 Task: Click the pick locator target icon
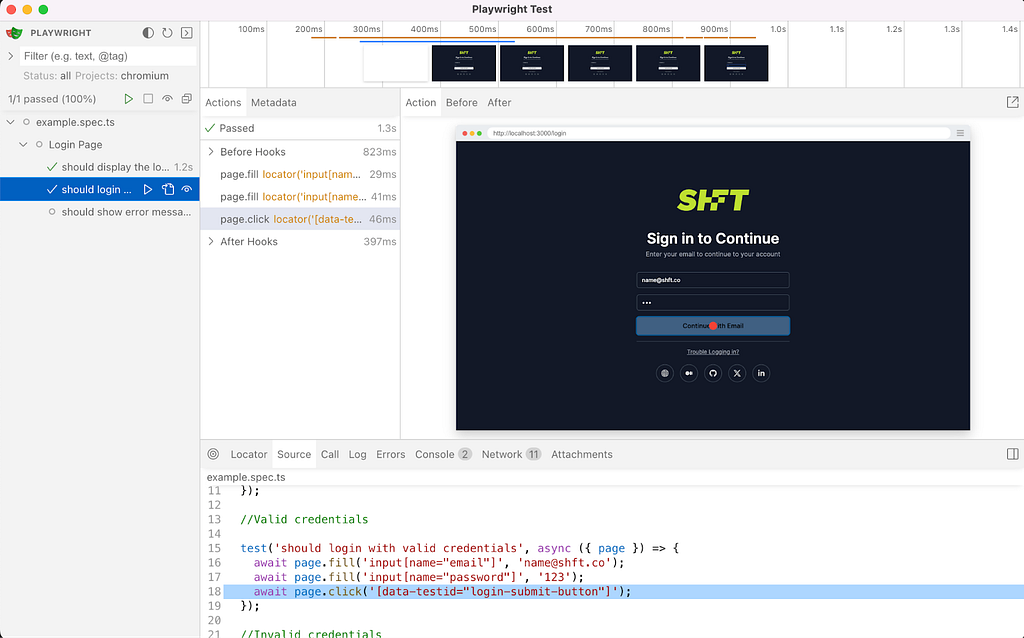pos(213,454)
